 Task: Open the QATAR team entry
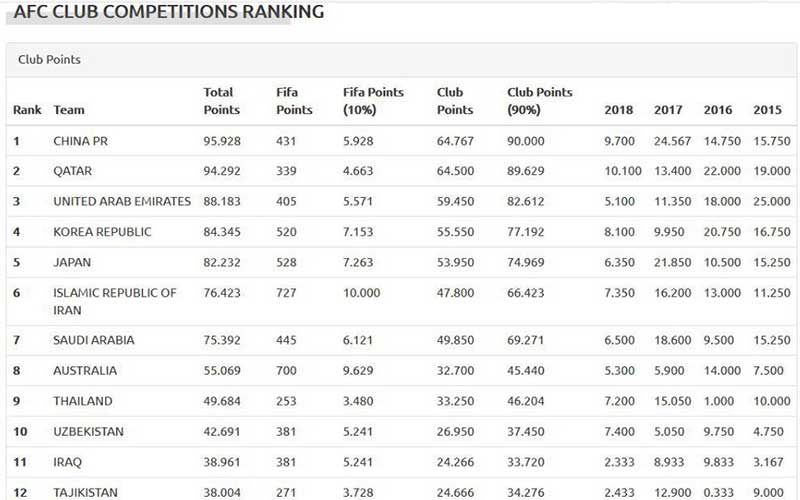(x=74, y=171)
